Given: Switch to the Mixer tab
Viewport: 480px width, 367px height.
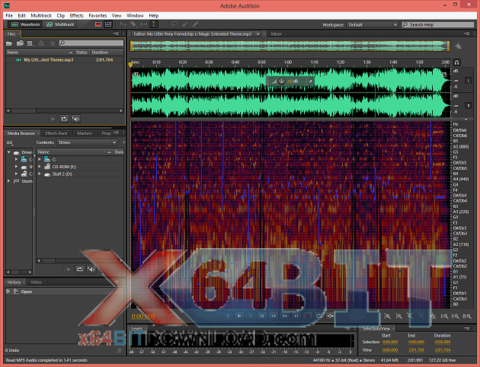Looking at the screenshot, I should [x=276, y=34].
